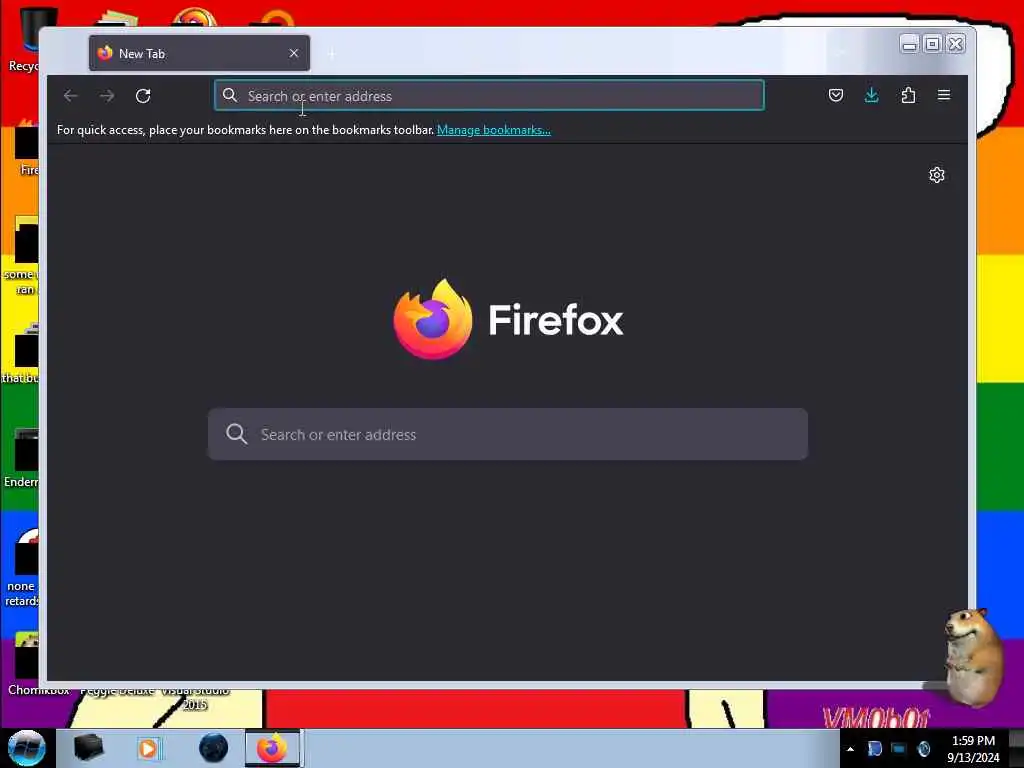Open the black folder taskbar item
1024x768 pixels.
click(x=88, y=748)
